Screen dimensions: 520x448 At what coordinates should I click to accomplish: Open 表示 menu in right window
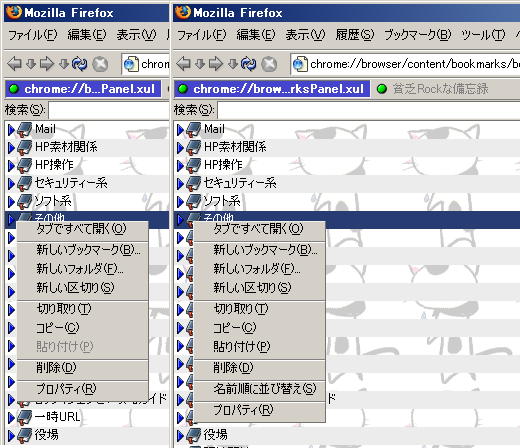click(x=305, y=35)
